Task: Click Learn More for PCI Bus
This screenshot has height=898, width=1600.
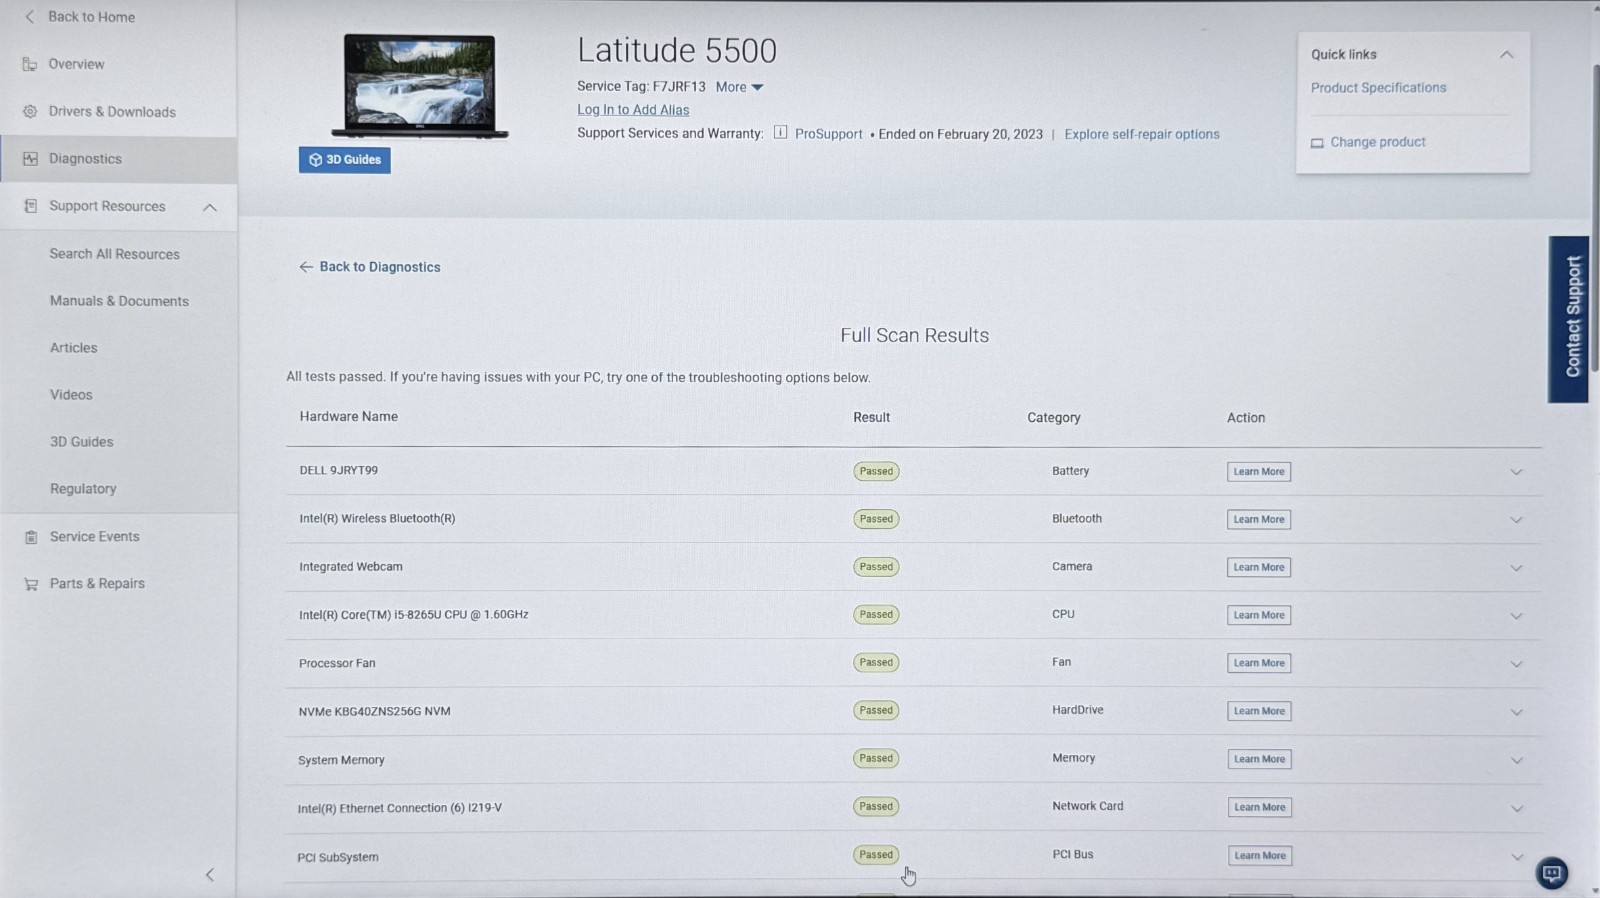Action: pos(1260,856)
